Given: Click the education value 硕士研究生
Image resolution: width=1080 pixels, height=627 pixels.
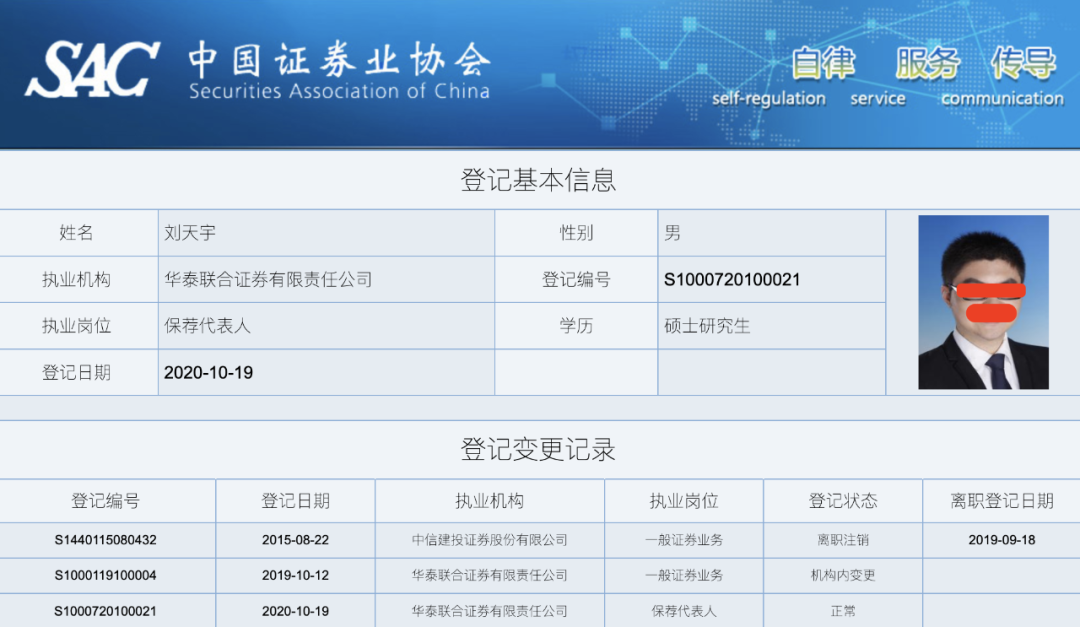Looking at the screenshot, I should click(707, 326).
